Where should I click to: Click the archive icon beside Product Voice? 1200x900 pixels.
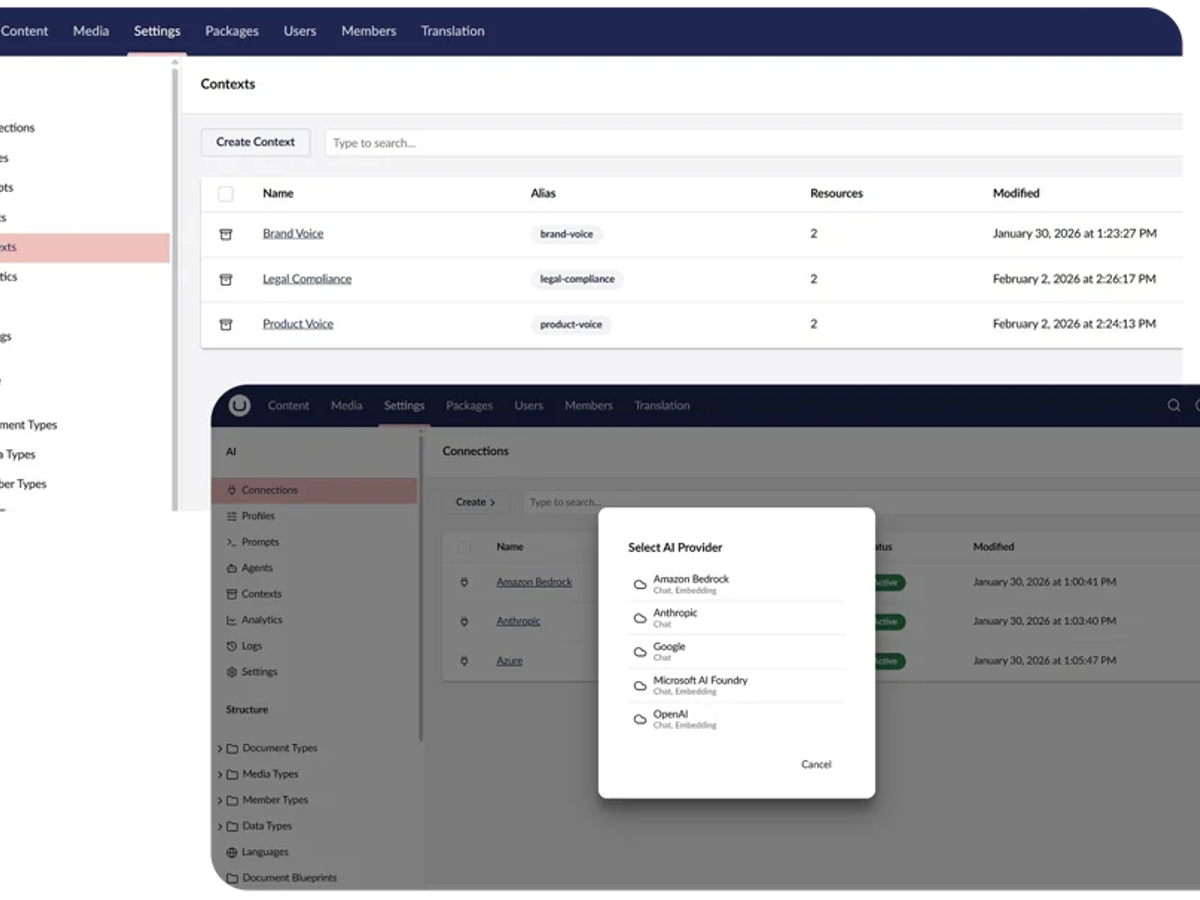coord(226,324)
